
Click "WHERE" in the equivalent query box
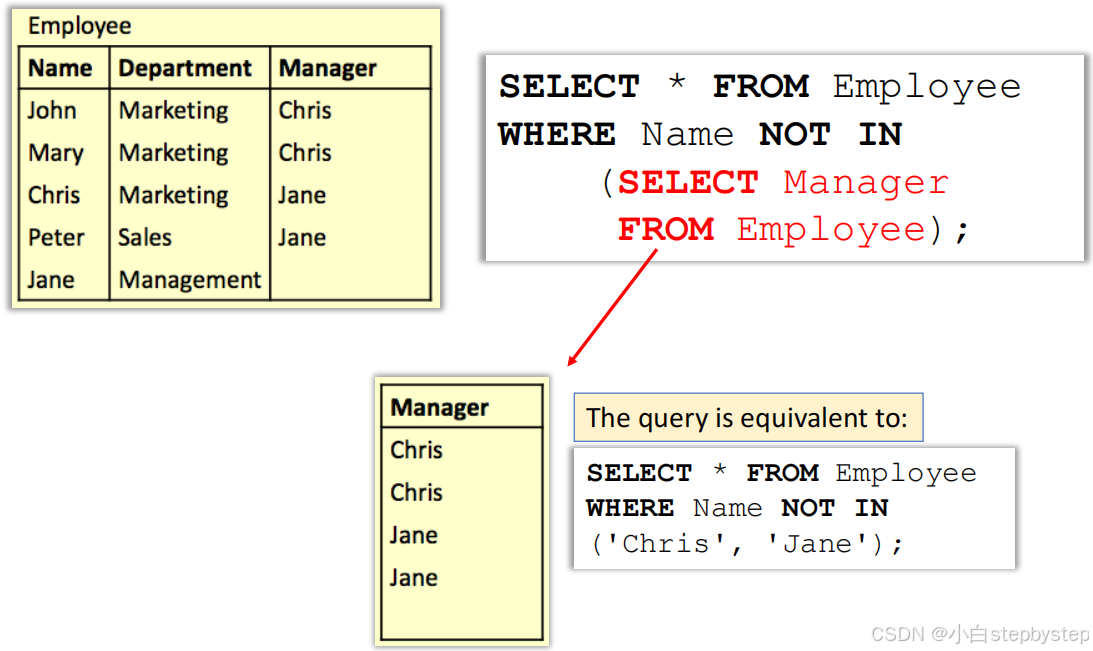pyautogui.click(x=630, y=508)
